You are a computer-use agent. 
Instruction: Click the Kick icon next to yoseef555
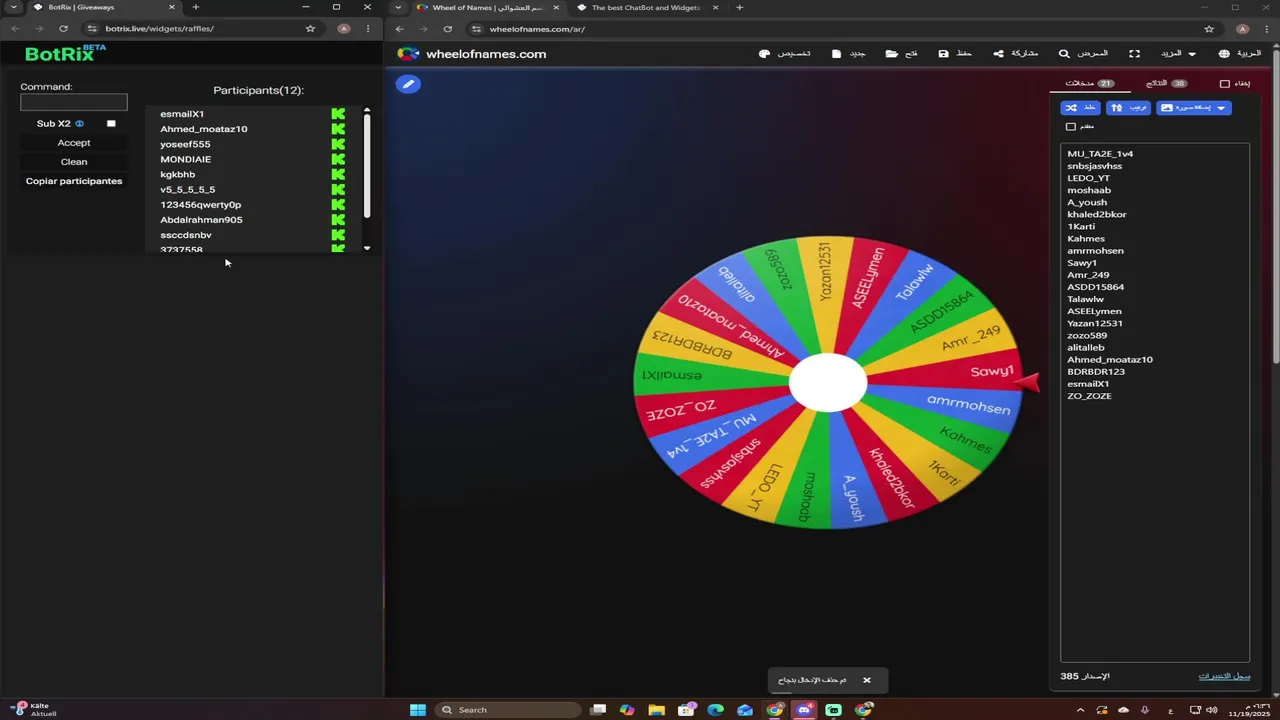pos(338,144)
